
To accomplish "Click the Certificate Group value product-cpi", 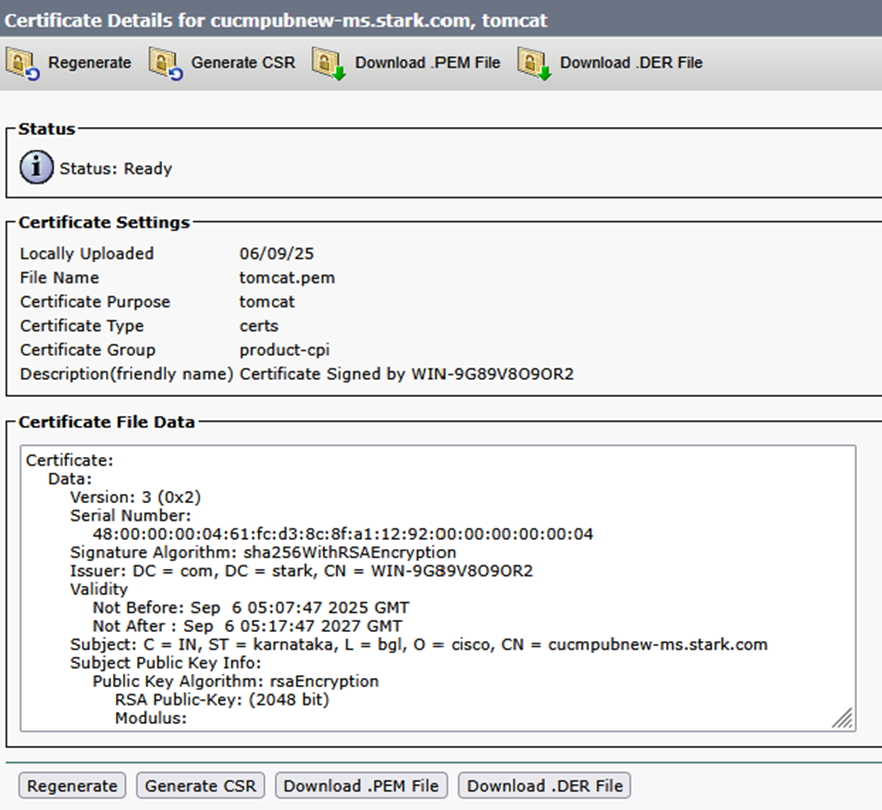I will (285, 350).
